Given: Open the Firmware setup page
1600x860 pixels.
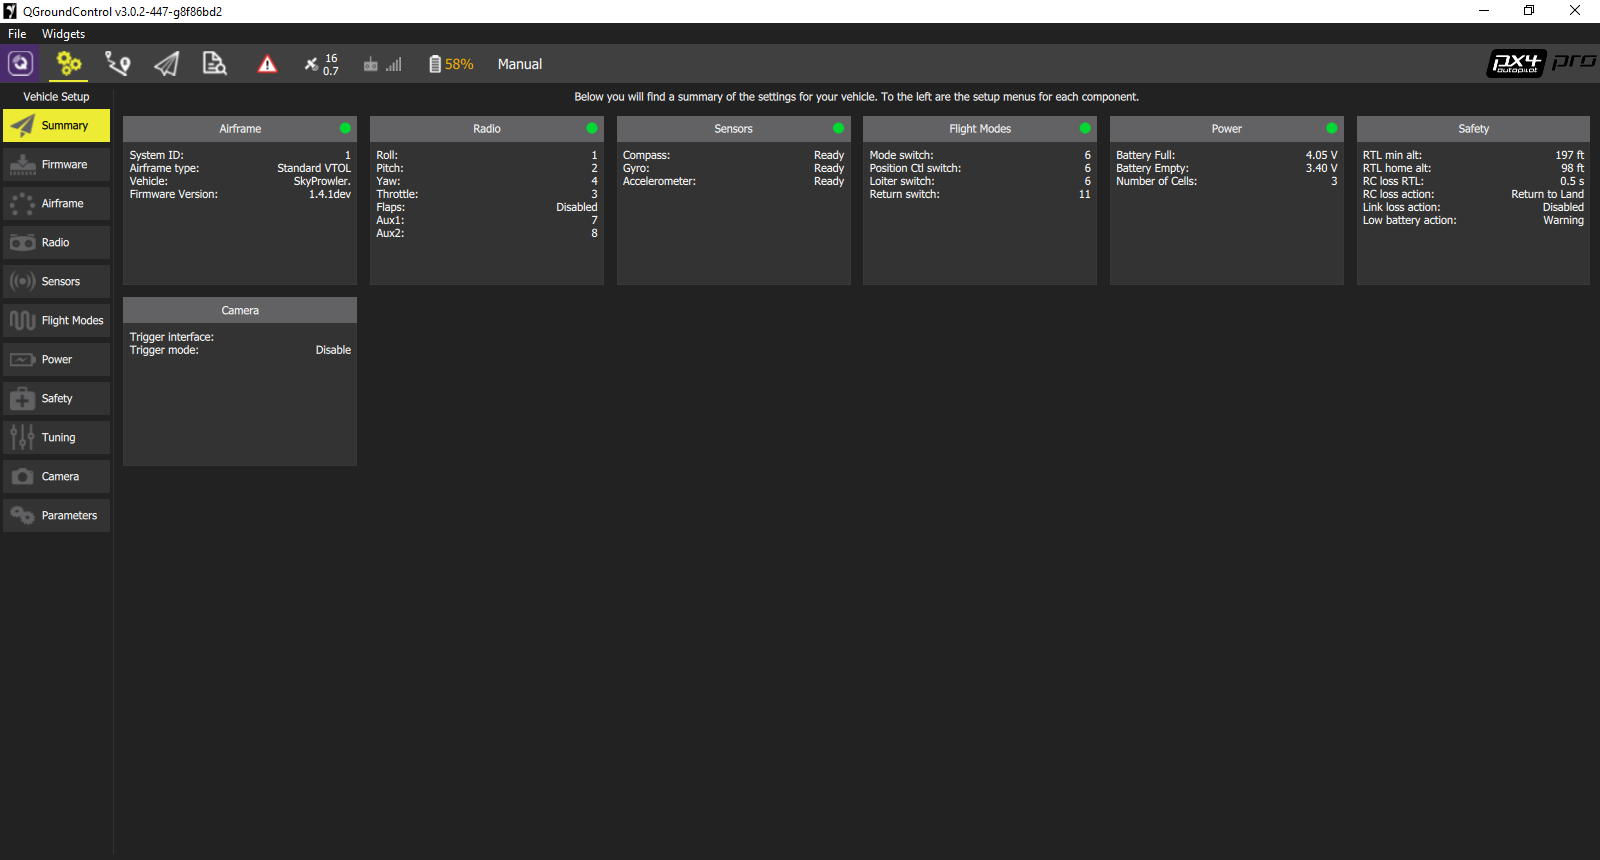Looking at the screenshot, I should (57, 165).
